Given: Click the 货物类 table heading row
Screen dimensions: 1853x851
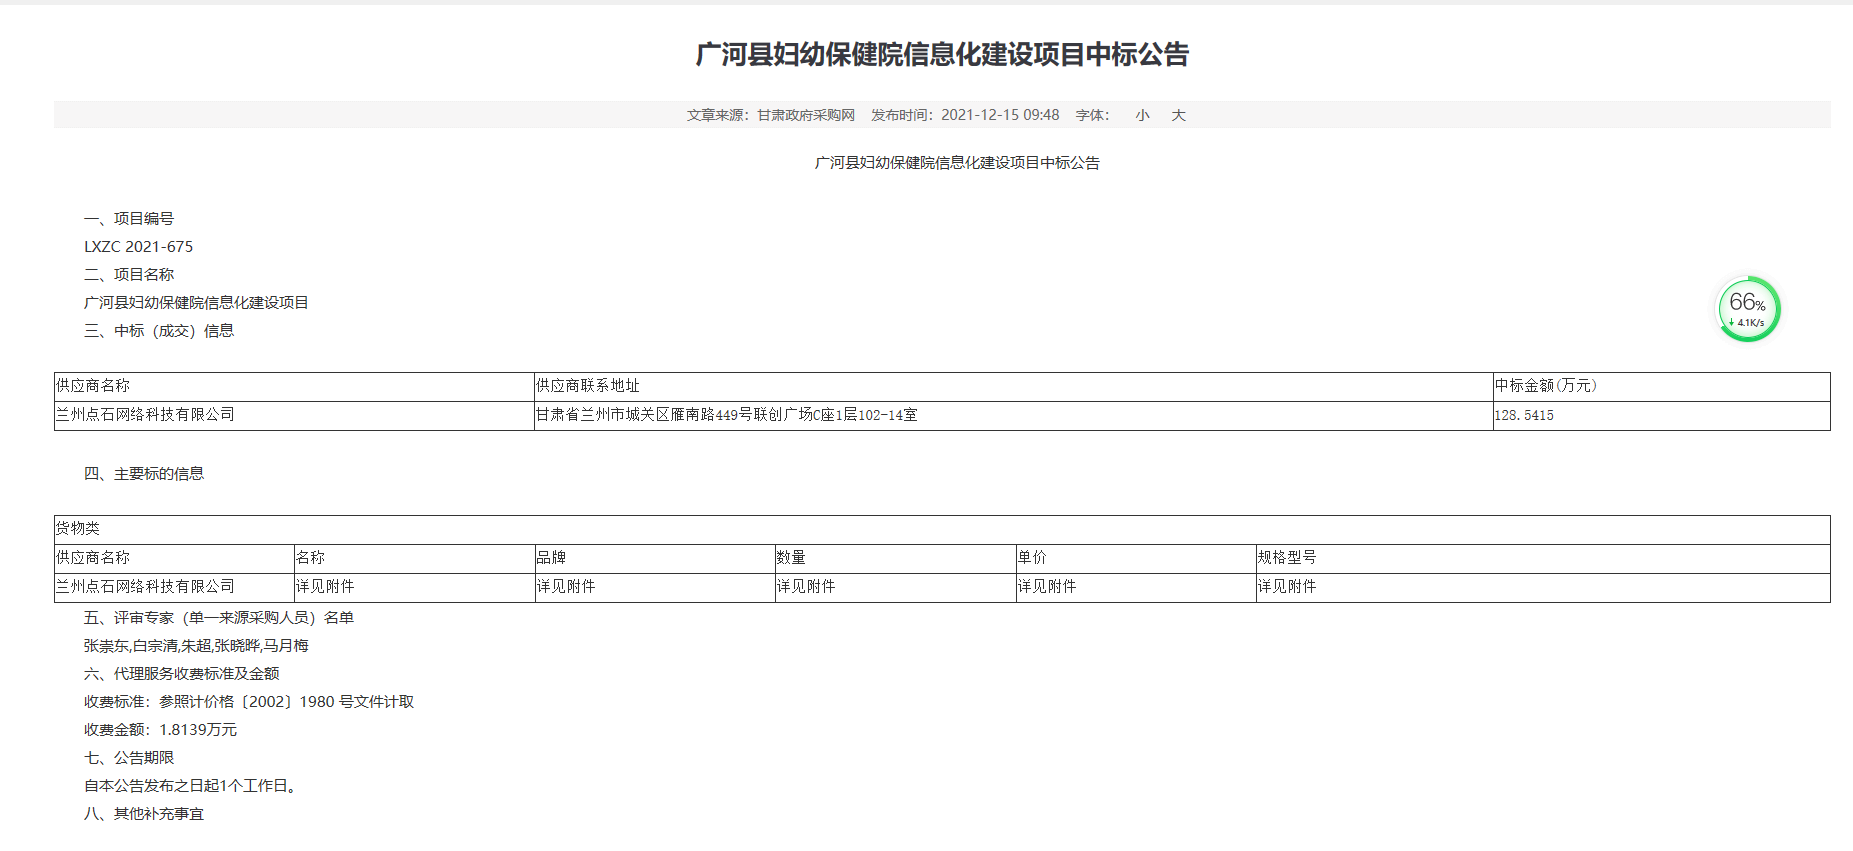Looking at the screenshot, I should 78,529.
